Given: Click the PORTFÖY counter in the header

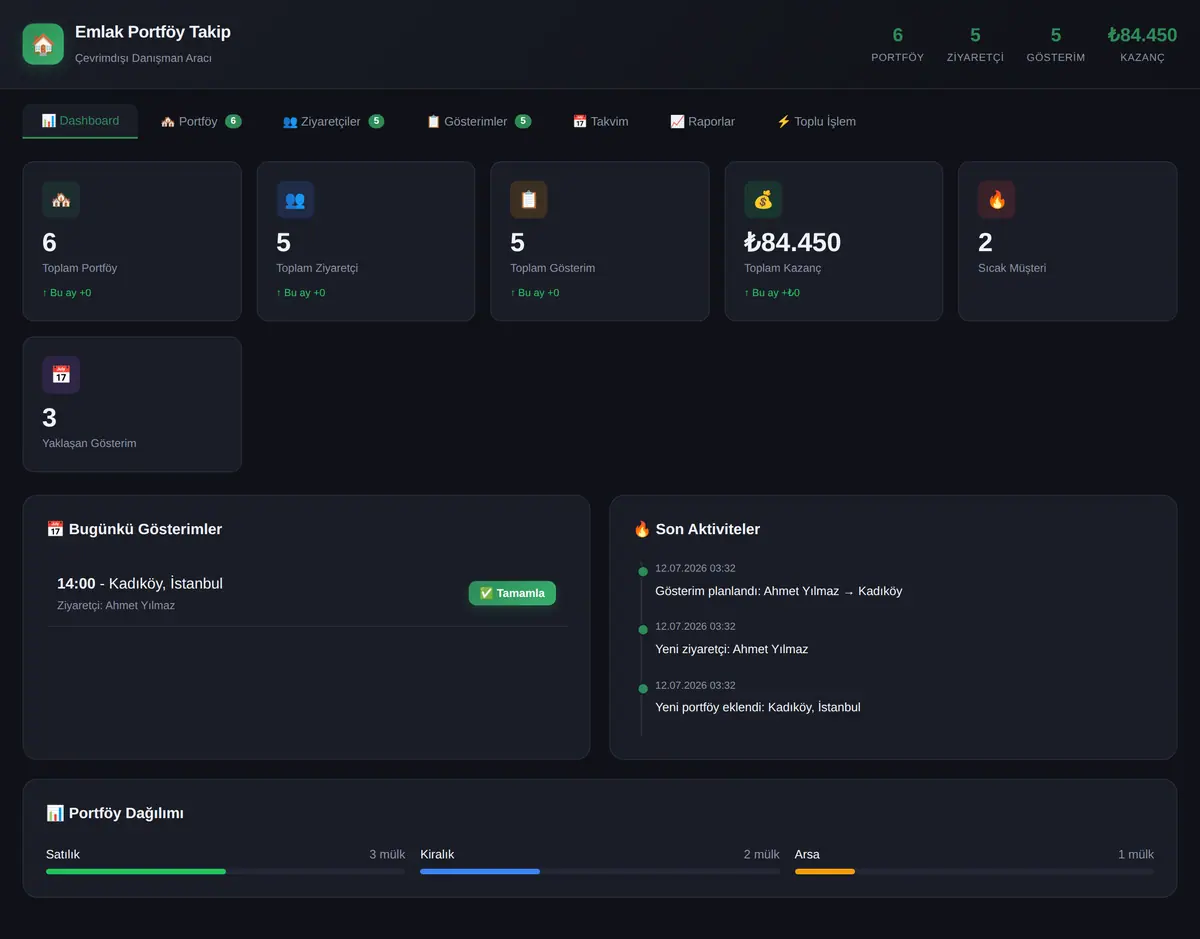Looking at the screenshot, I should [898, 45].
